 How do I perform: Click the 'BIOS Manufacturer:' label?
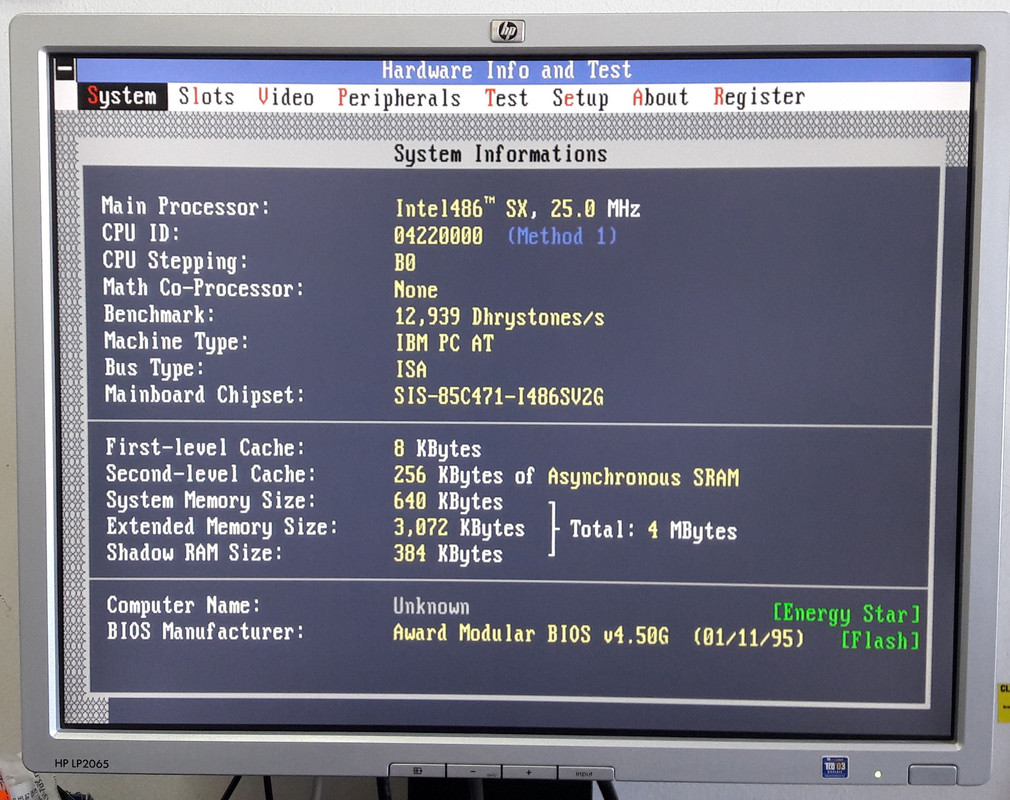(x=205, y=631)
